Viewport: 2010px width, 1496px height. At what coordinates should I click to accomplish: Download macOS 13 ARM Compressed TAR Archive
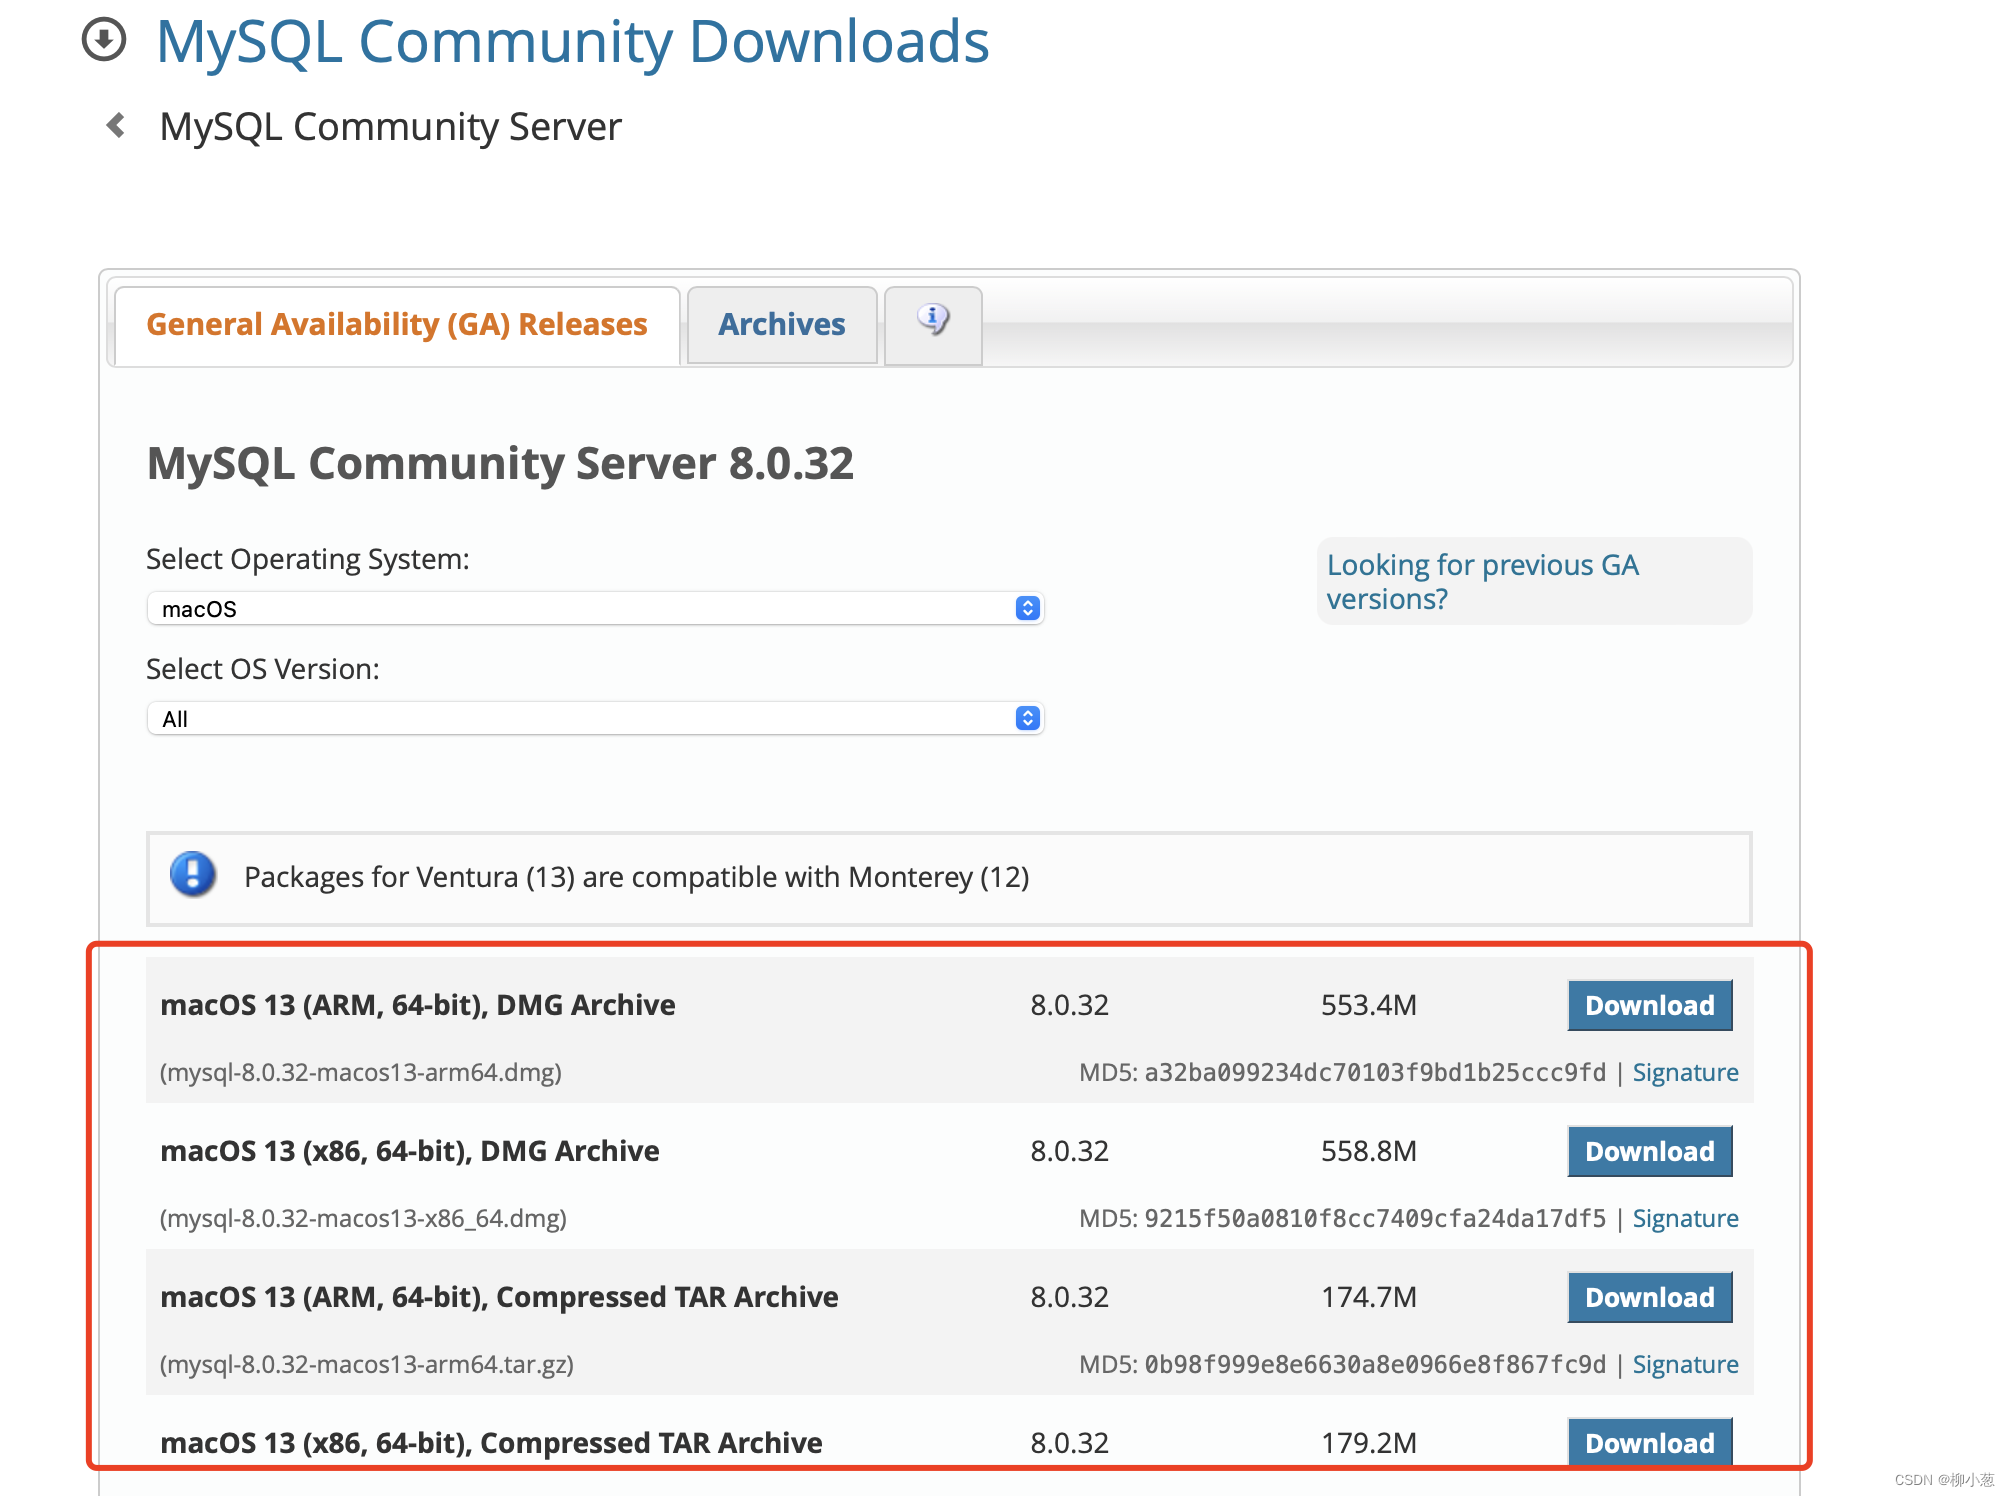[1650, 1297]
